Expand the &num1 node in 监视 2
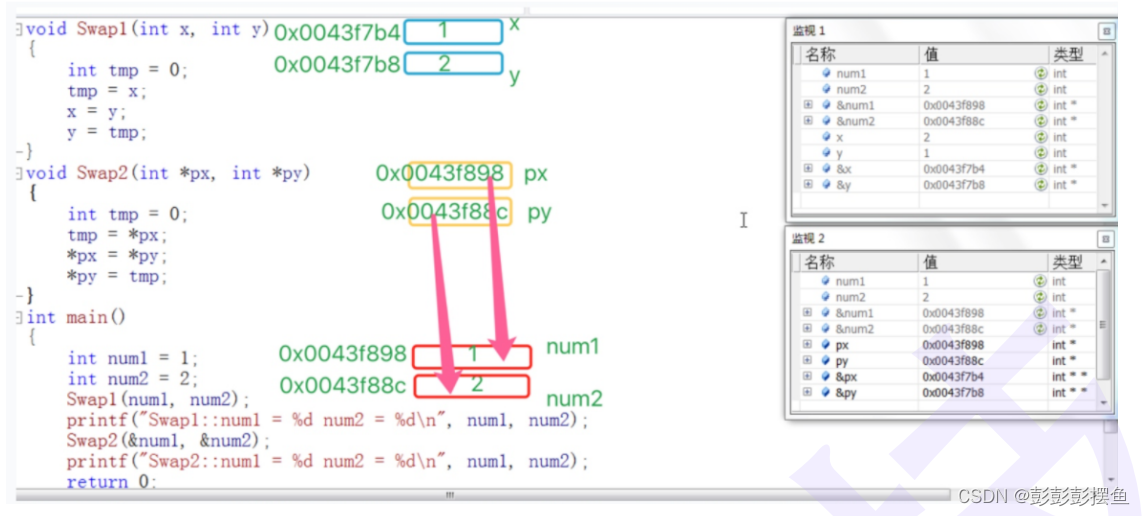1145x516 pixels. coord(807,313)
